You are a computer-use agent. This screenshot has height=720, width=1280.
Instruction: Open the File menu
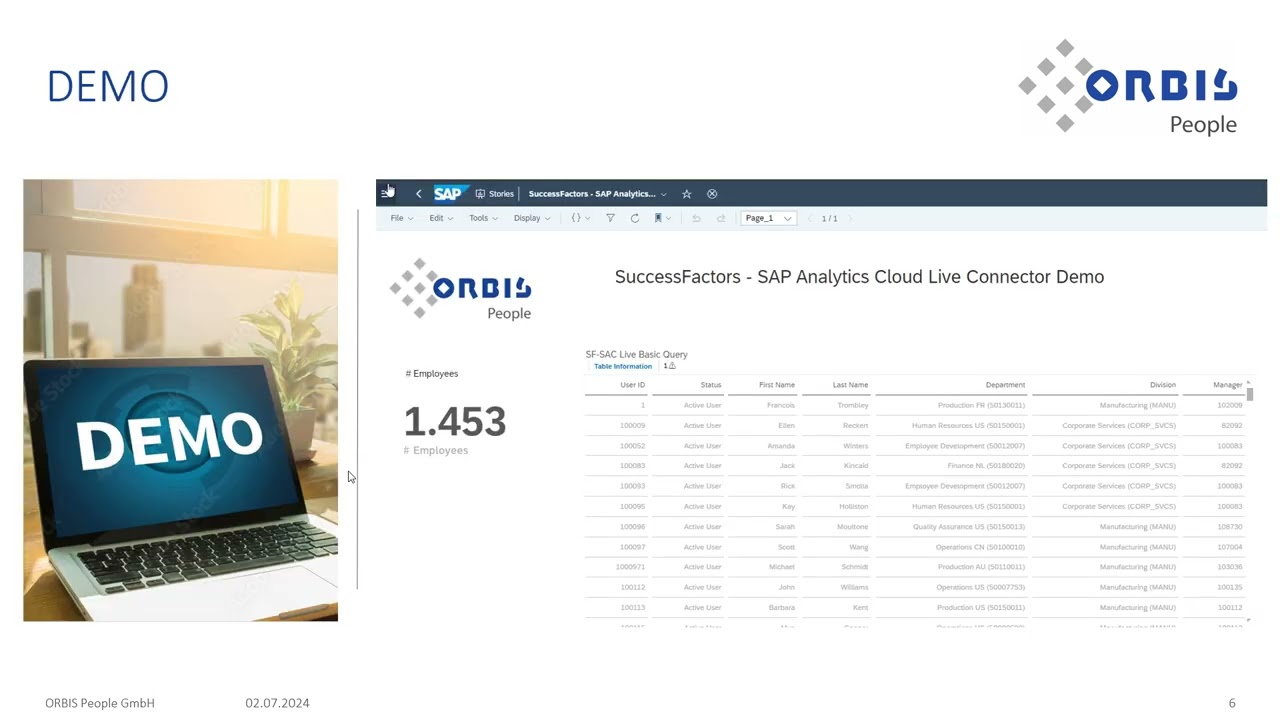coord(402,218)
